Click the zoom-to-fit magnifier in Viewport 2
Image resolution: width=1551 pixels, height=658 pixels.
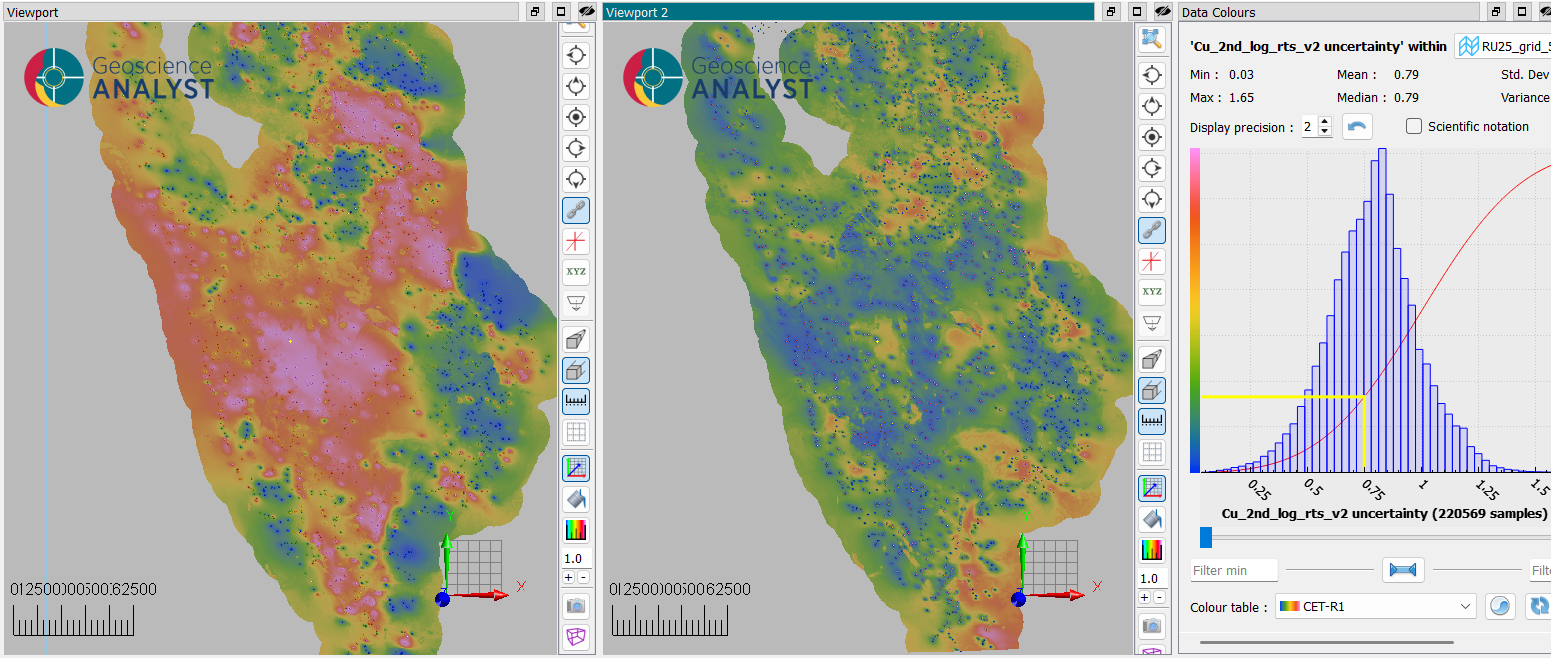1152,39
